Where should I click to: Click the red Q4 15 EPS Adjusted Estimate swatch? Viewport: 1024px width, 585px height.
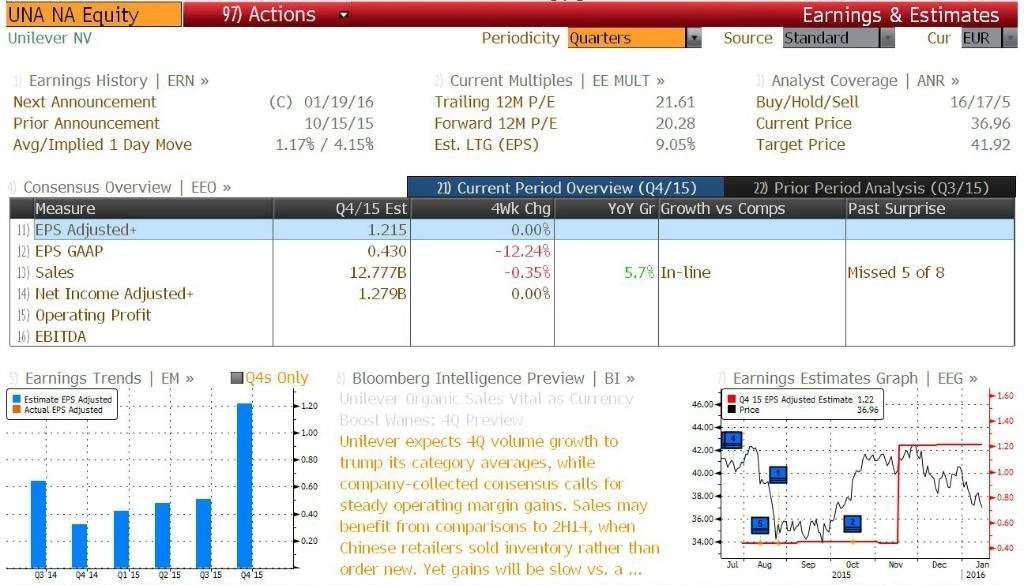coord(731,399)
